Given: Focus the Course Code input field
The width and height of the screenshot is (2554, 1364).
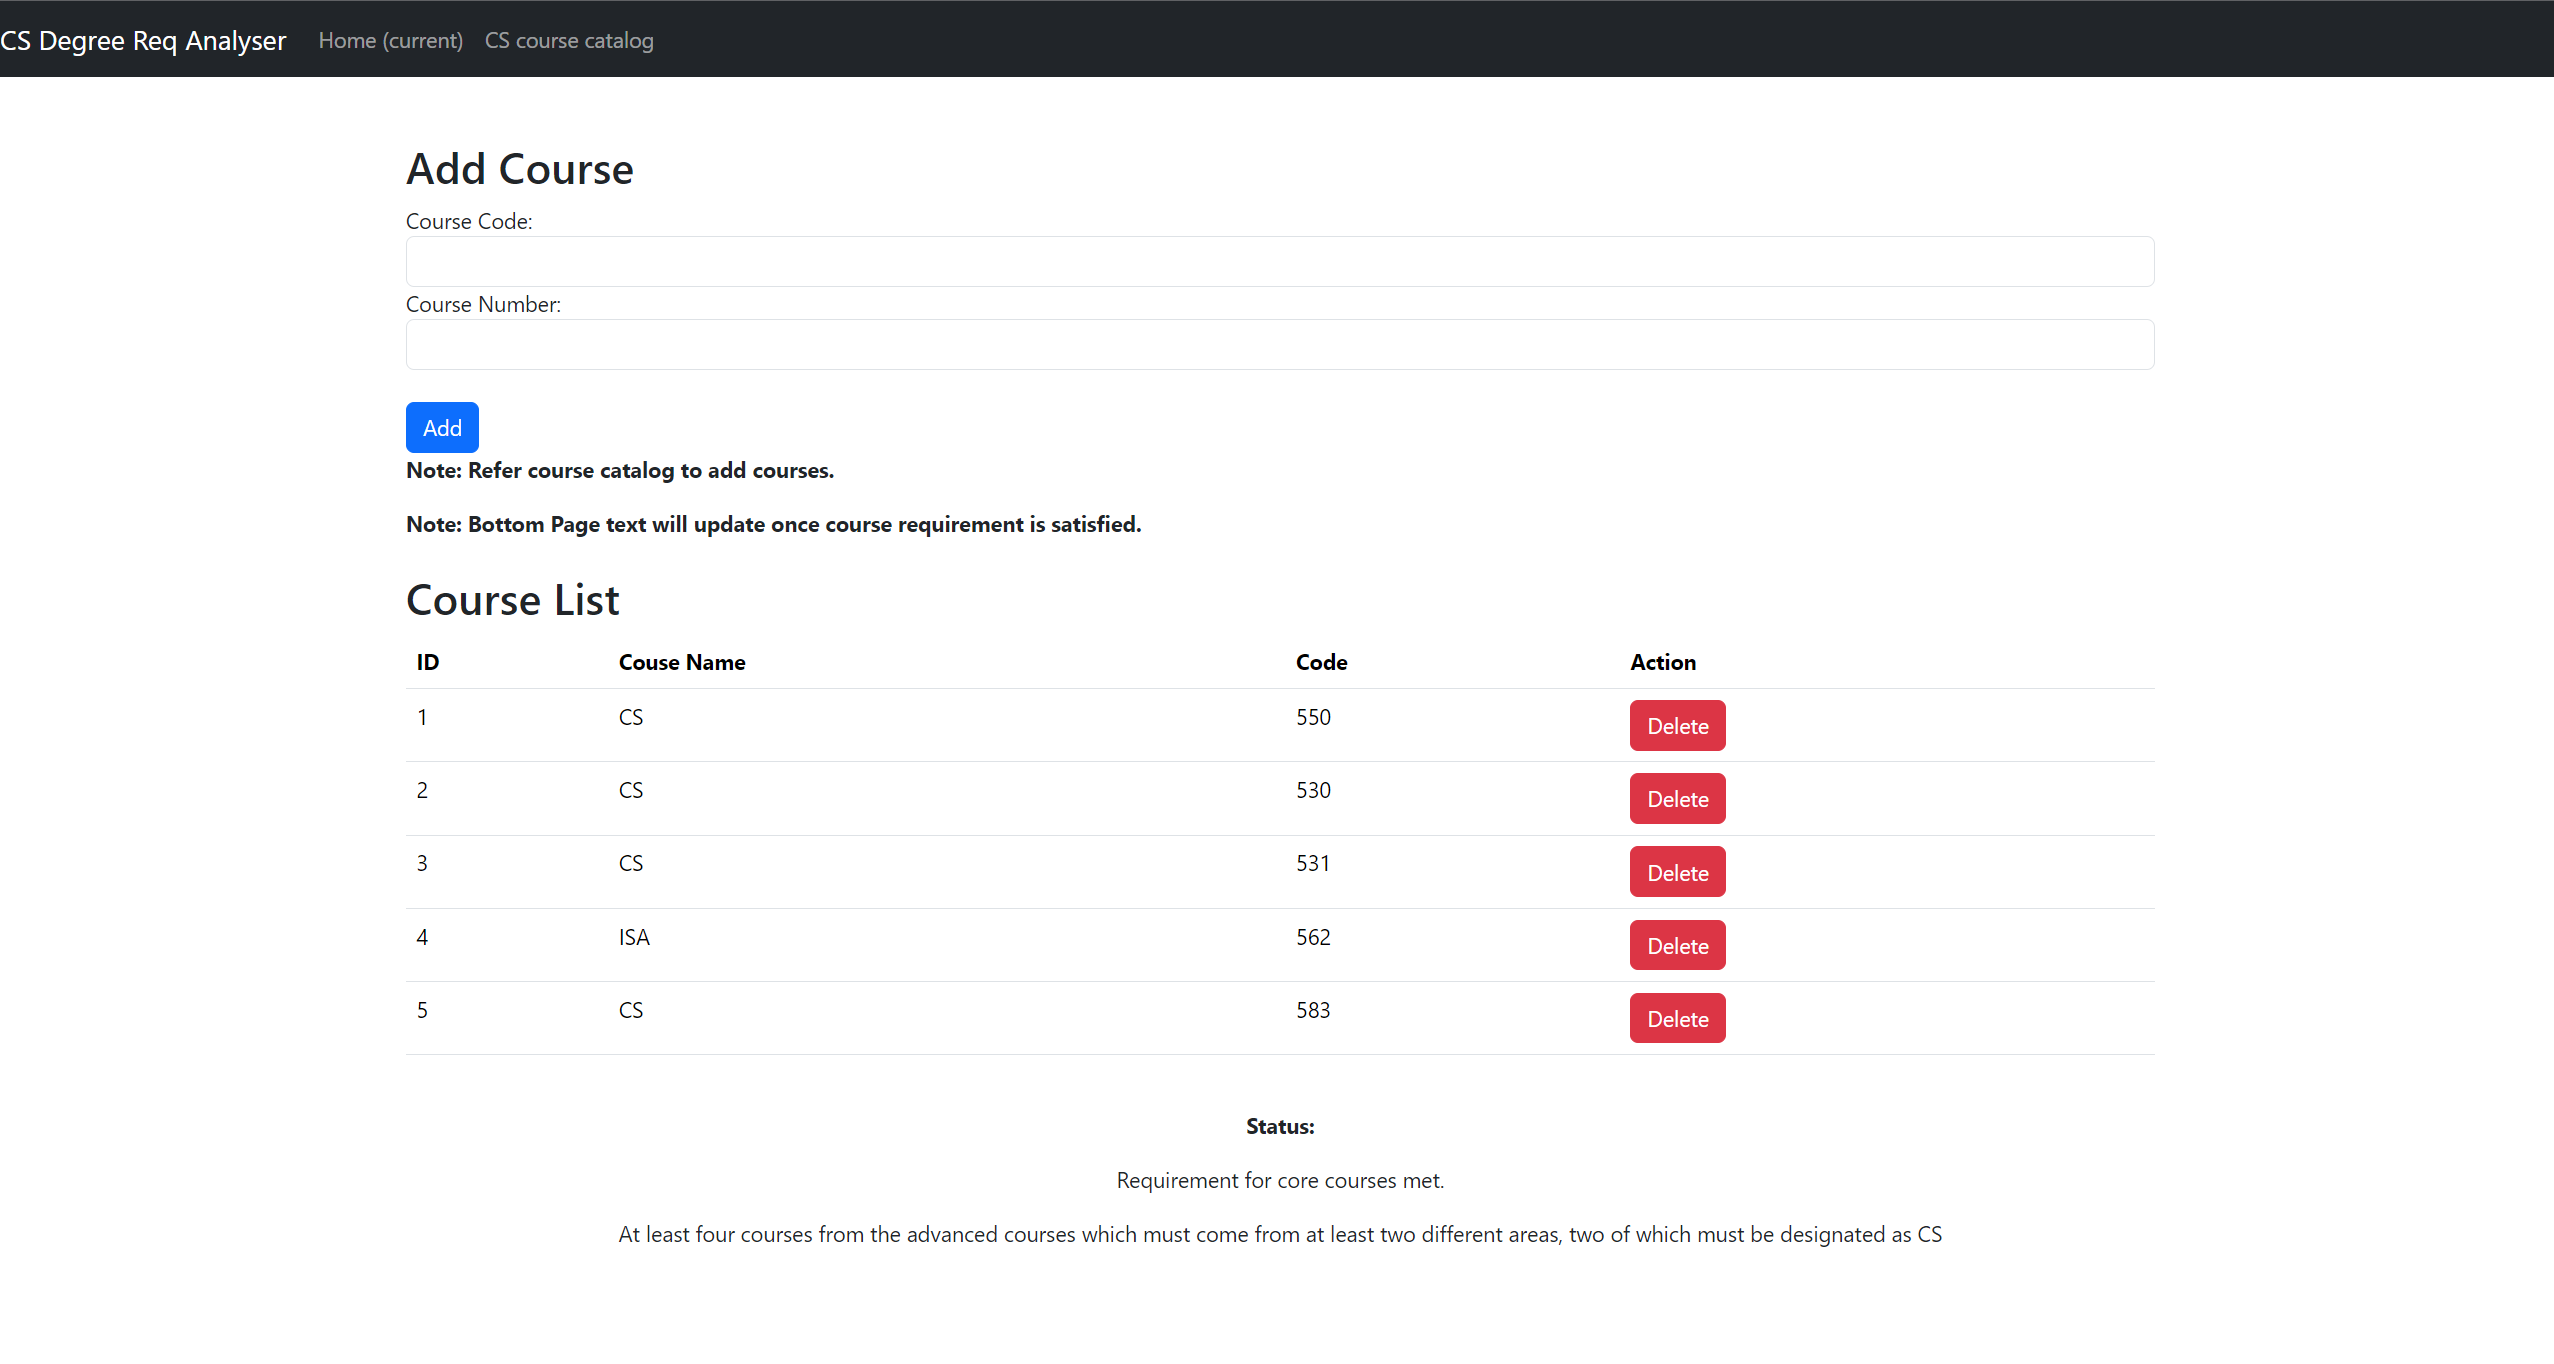Looking at the screenshot, I should [1279, 261].
